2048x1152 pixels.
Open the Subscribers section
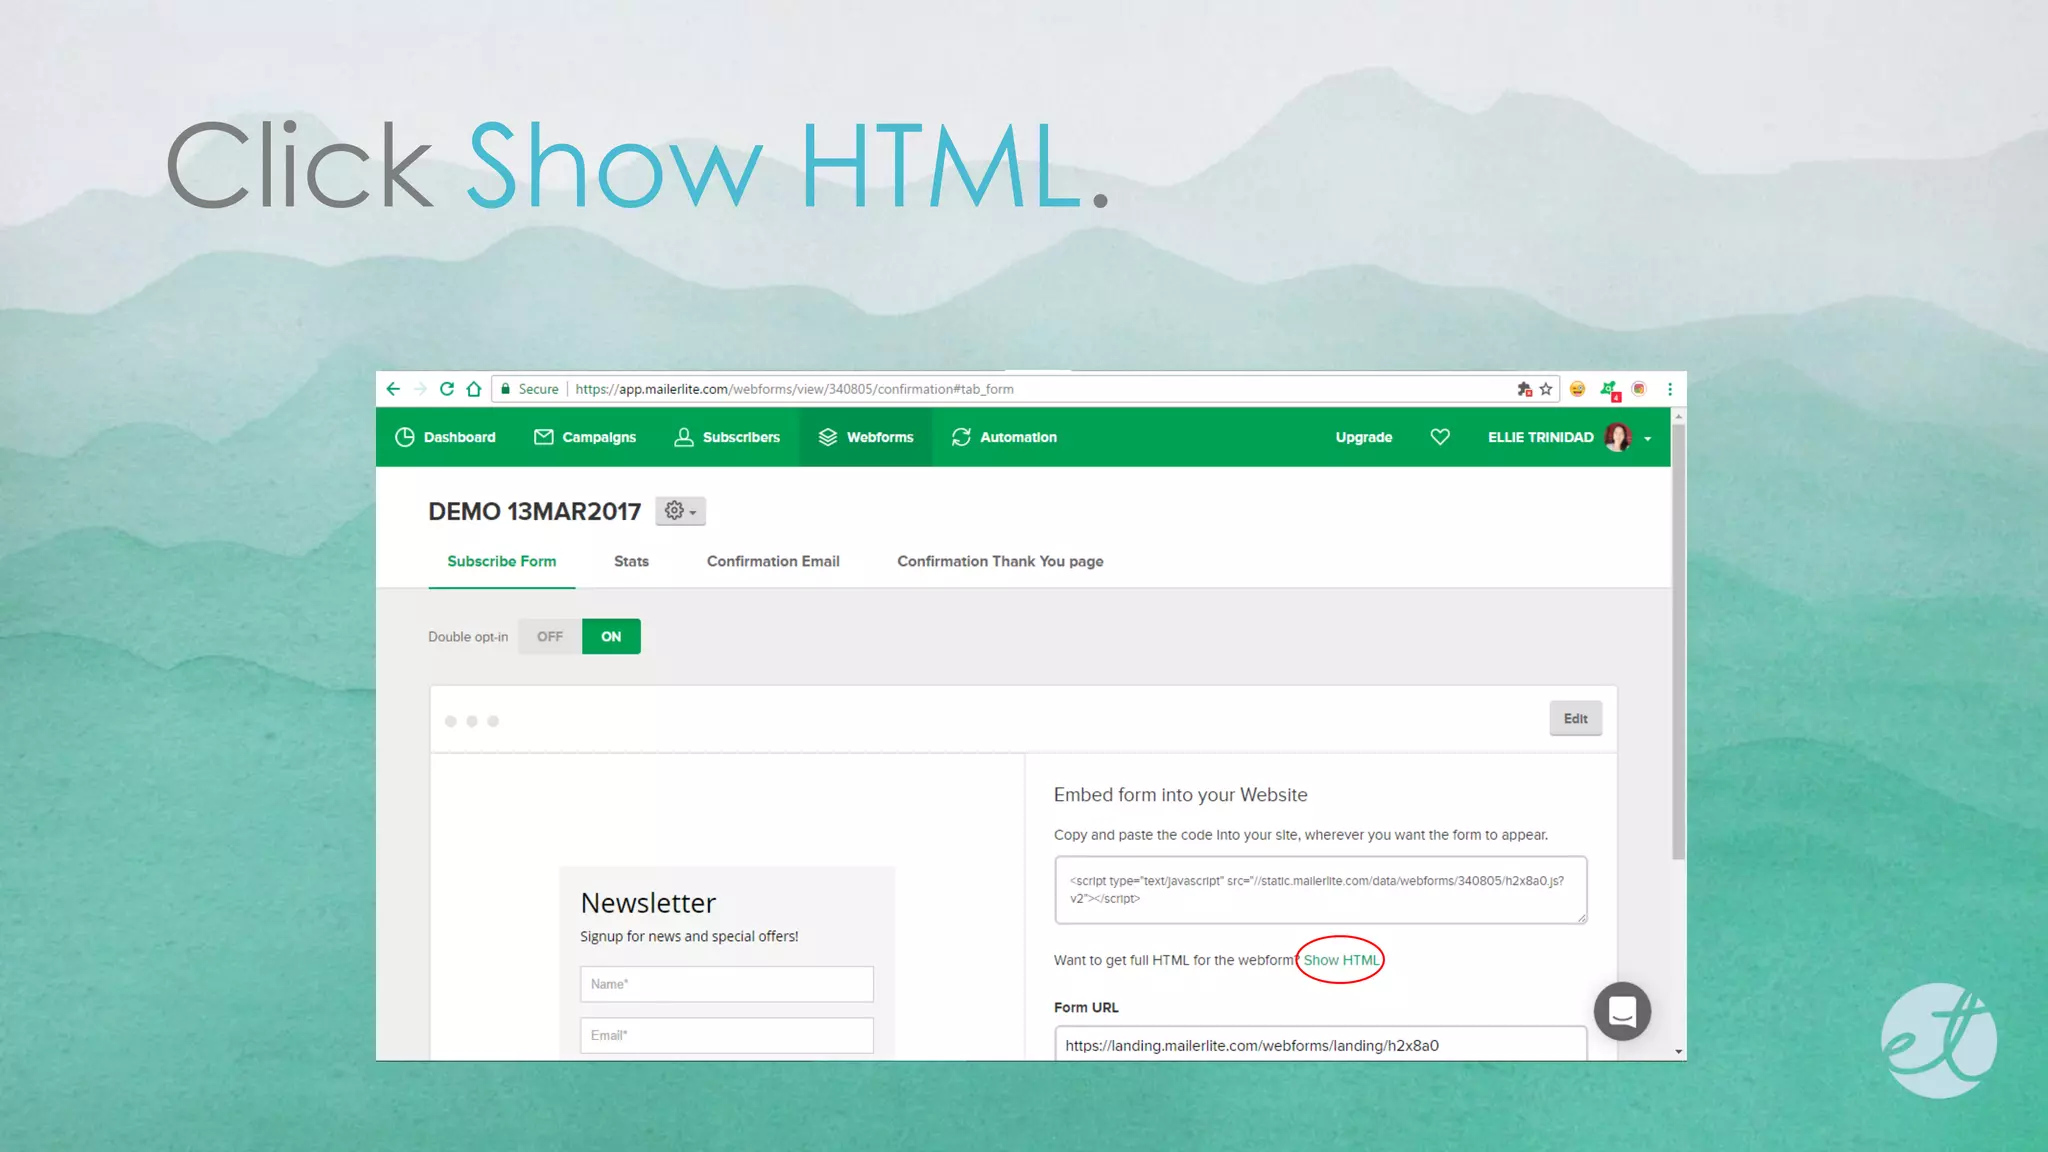(x=727, y=437)
